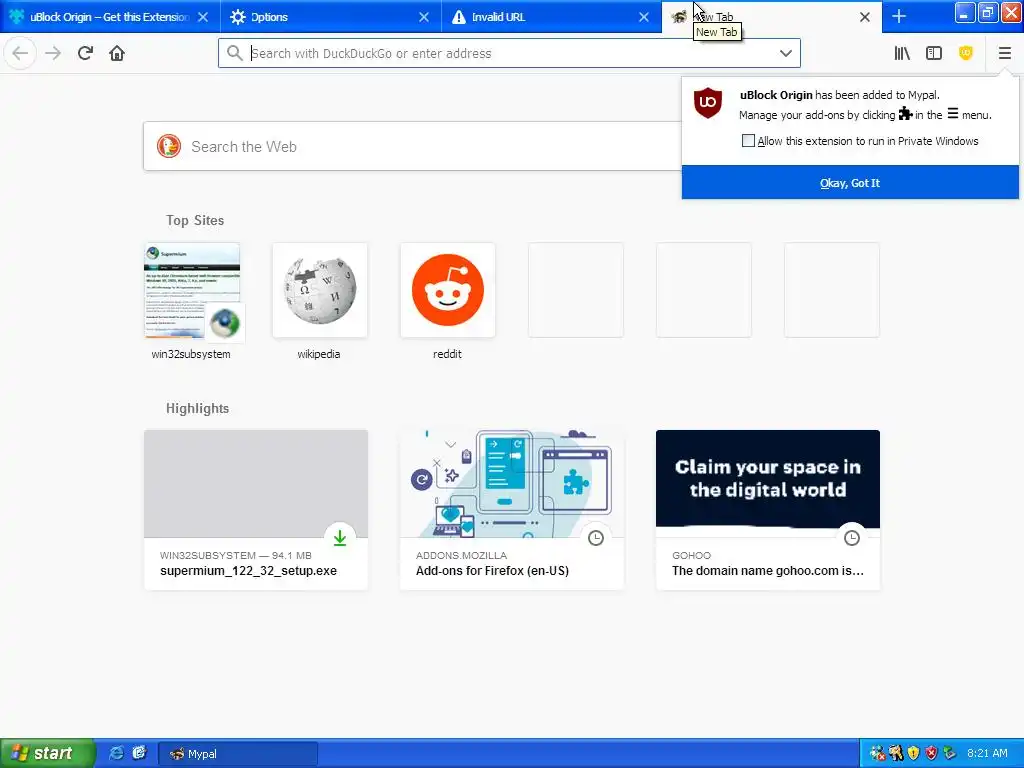Screen dimensions: 1024x768
Task: Open the Library toolbar icon
Action: (x=902, y=53)
